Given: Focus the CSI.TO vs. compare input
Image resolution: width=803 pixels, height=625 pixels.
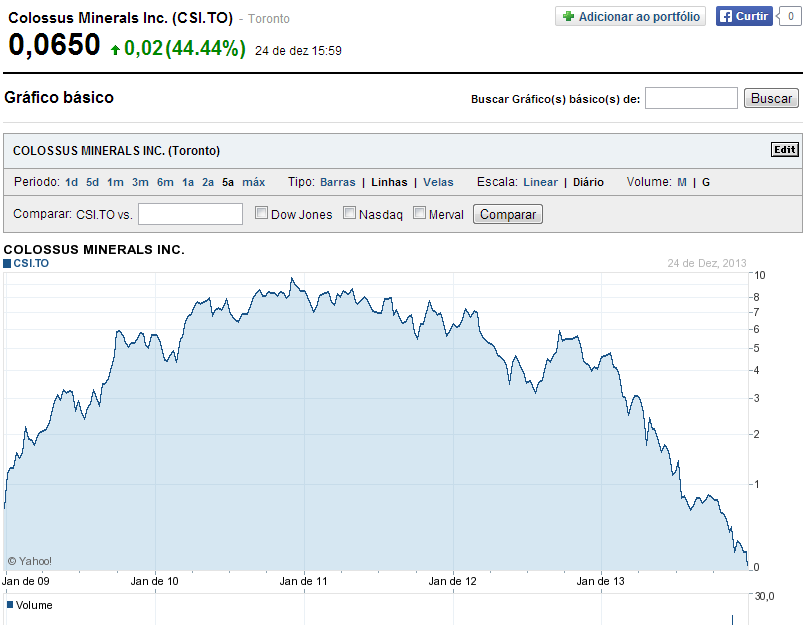Looking at the screenshot, I should pyautogui.click(x=191, y=214).
